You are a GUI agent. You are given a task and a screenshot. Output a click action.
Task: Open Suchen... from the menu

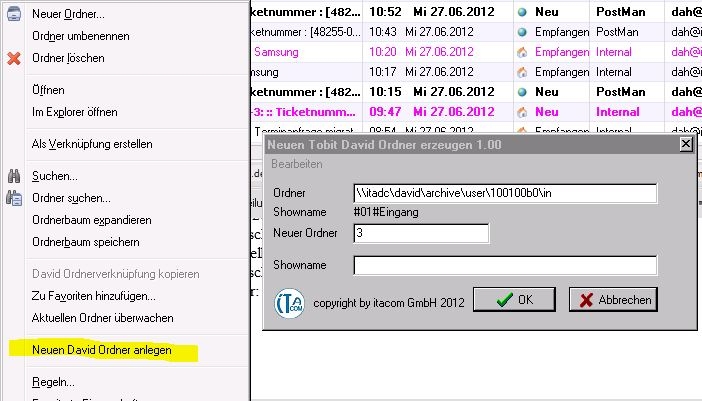click(x=55, y=176)
